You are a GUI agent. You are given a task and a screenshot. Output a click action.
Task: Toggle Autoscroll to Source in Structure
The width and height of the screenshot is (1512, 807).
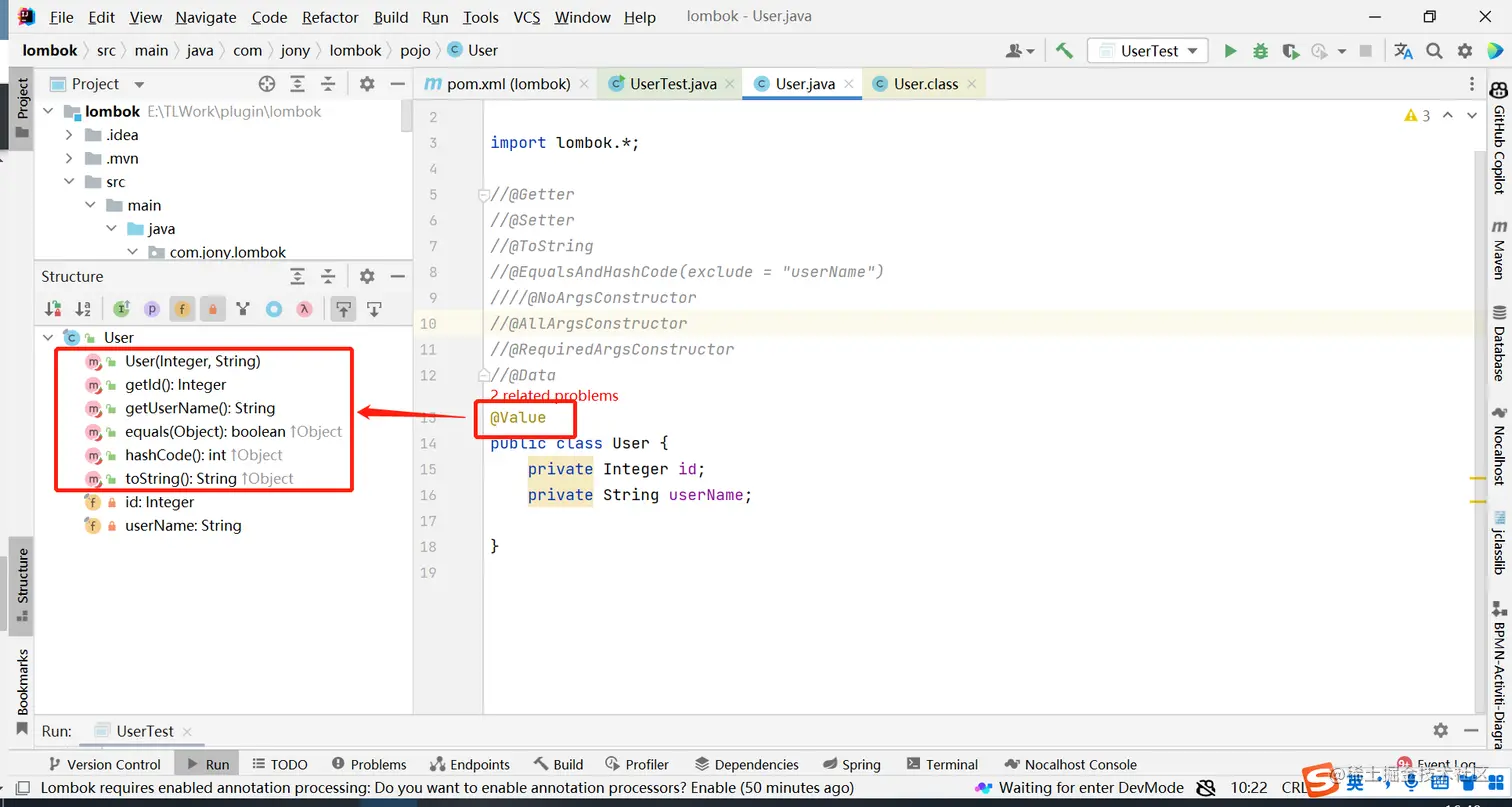pos(343,309)
